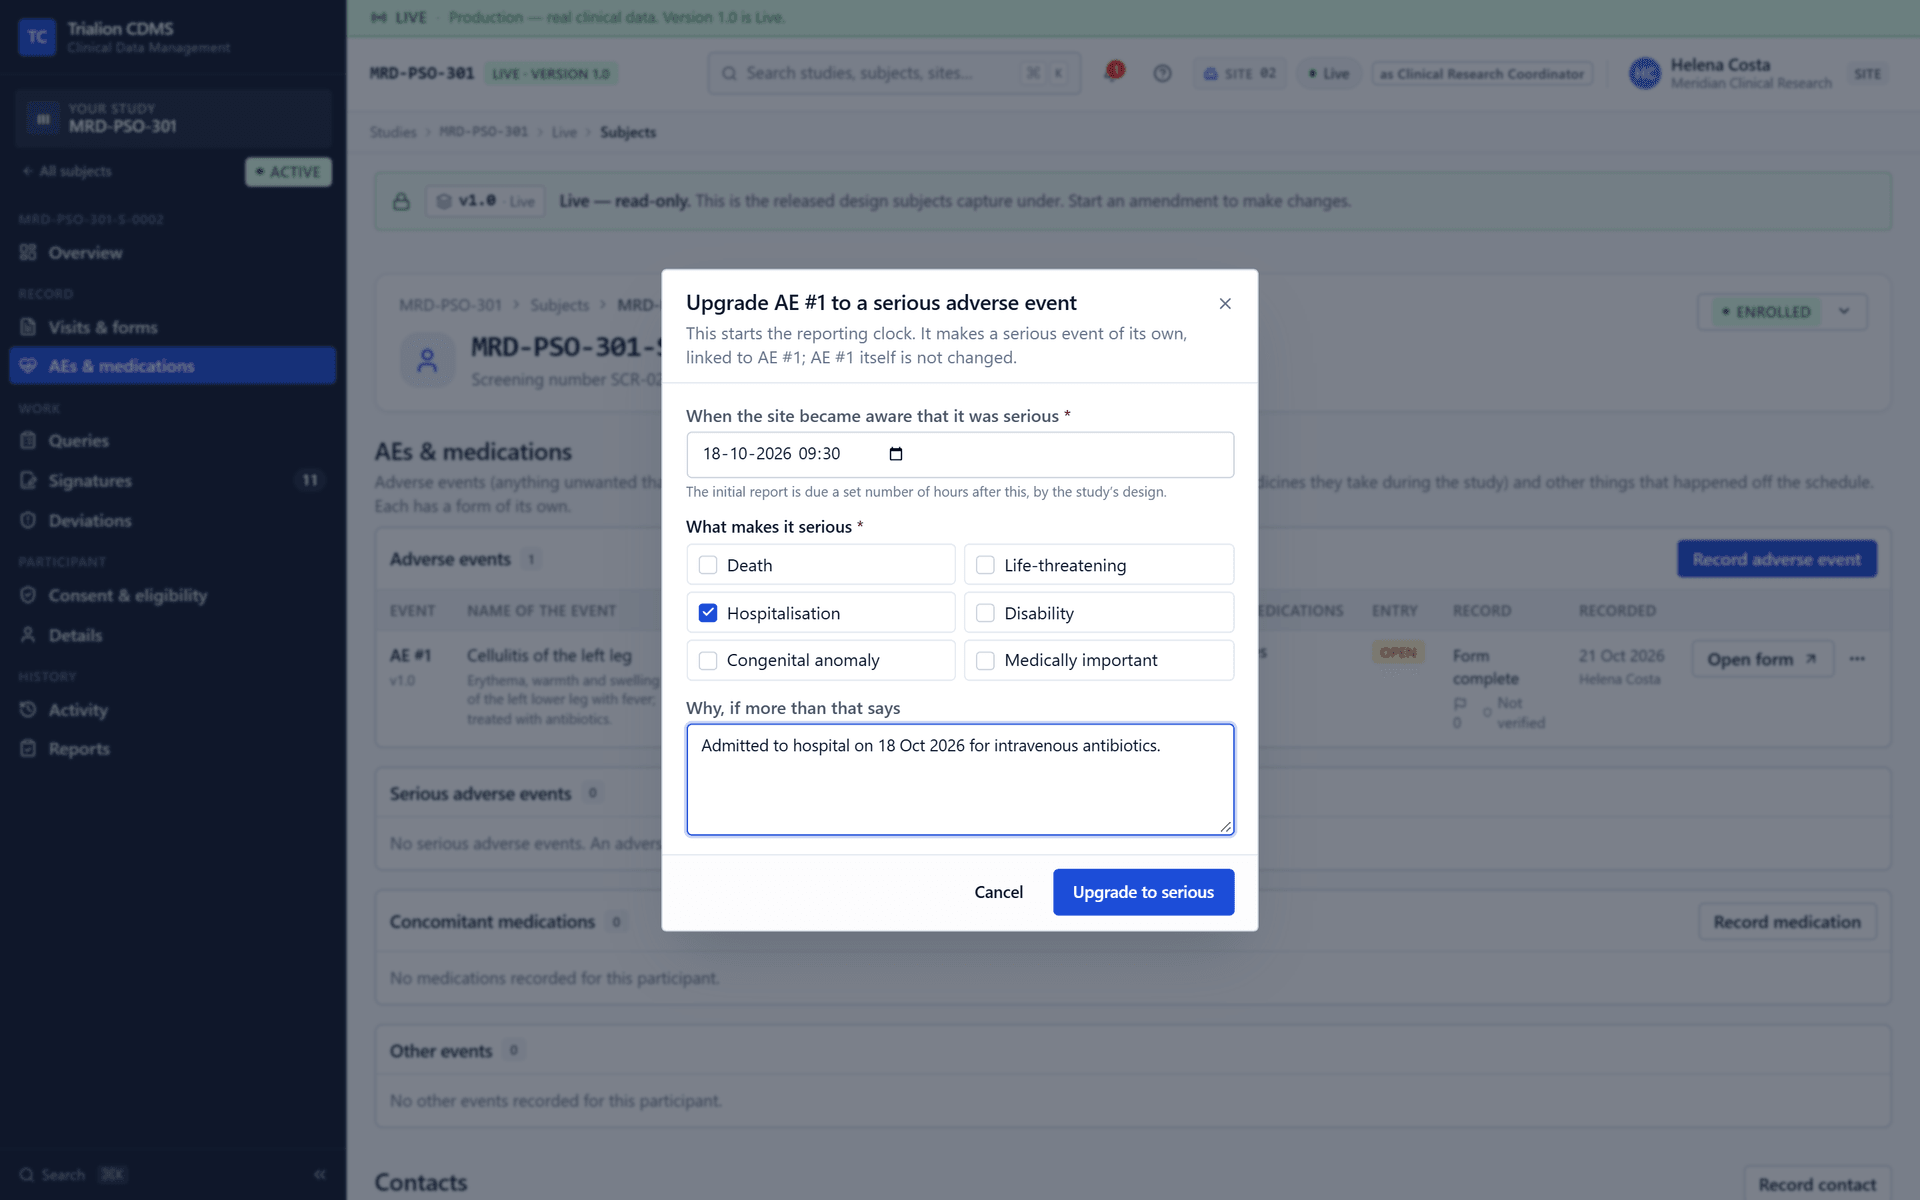1920x1200 pixels.
Task: Open the sidebar Search at bottom
Action: click(73, 1175)
